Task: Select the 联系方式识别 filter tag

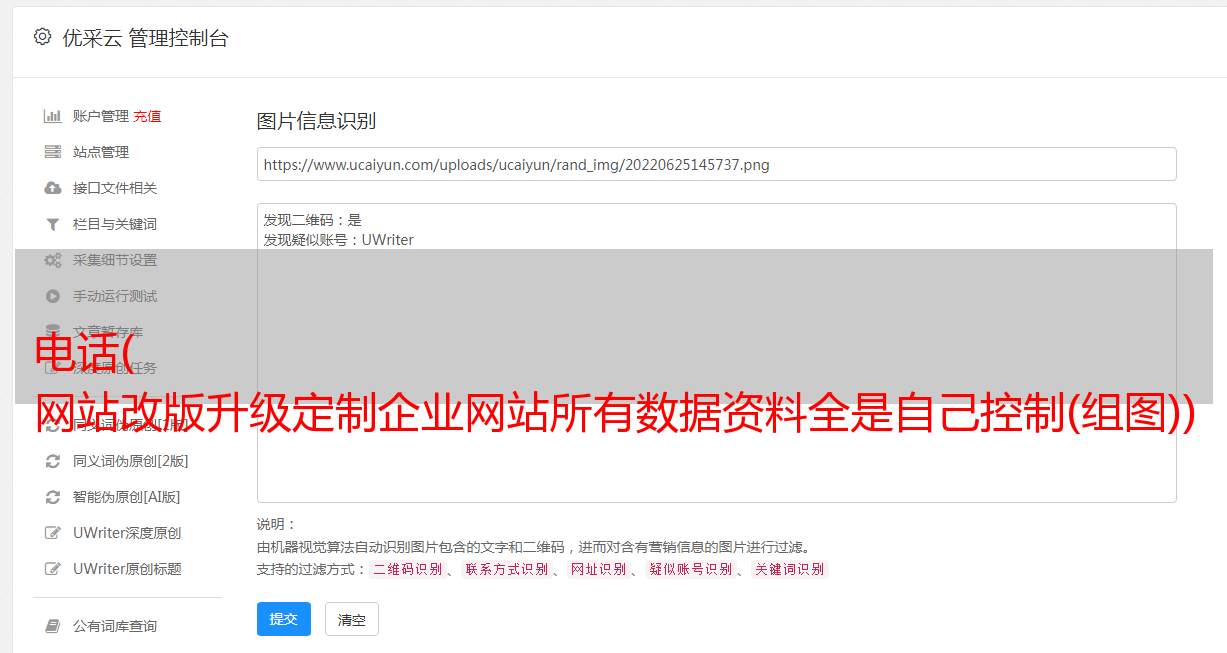Action: coord(506,569)
